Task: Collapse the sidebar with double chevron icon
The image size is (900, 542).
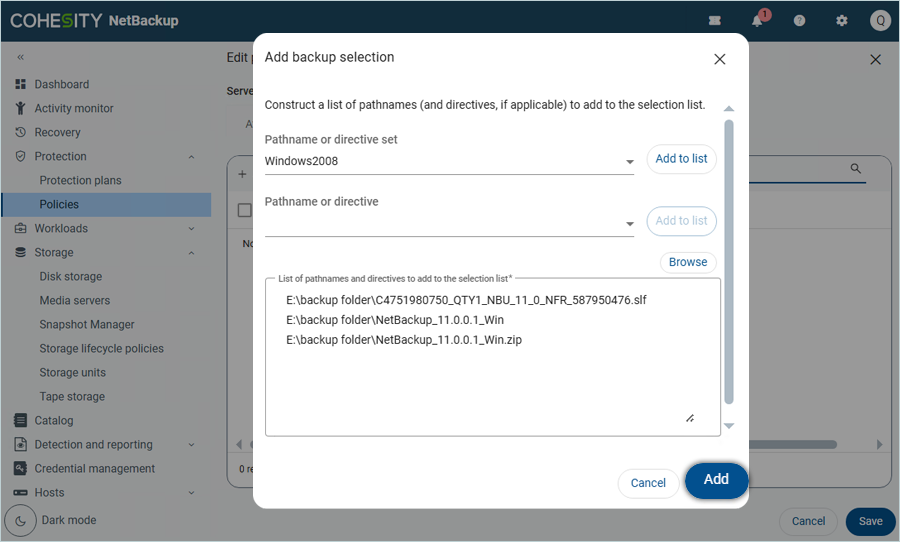Action: point(21,58)
